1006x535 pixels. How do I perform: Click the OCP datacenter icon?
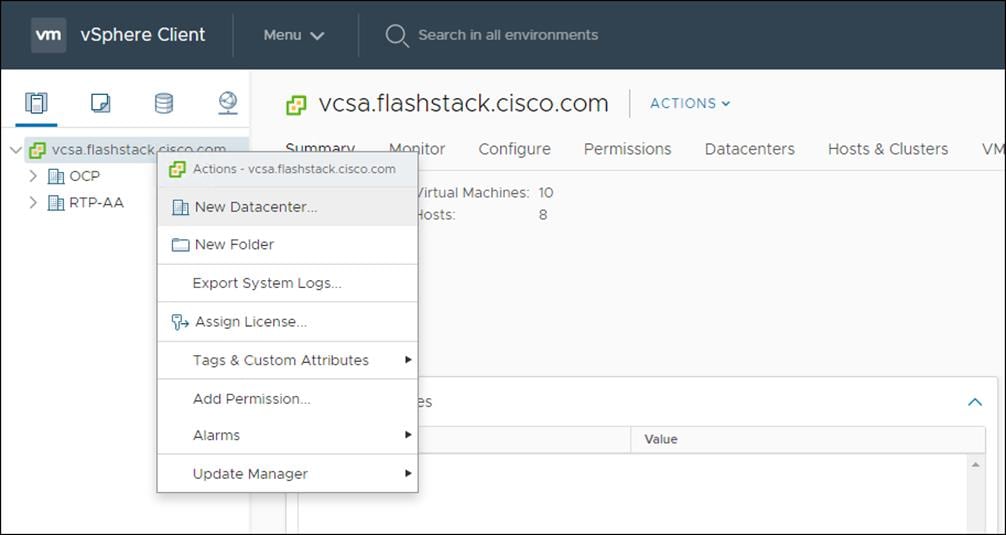56,176
